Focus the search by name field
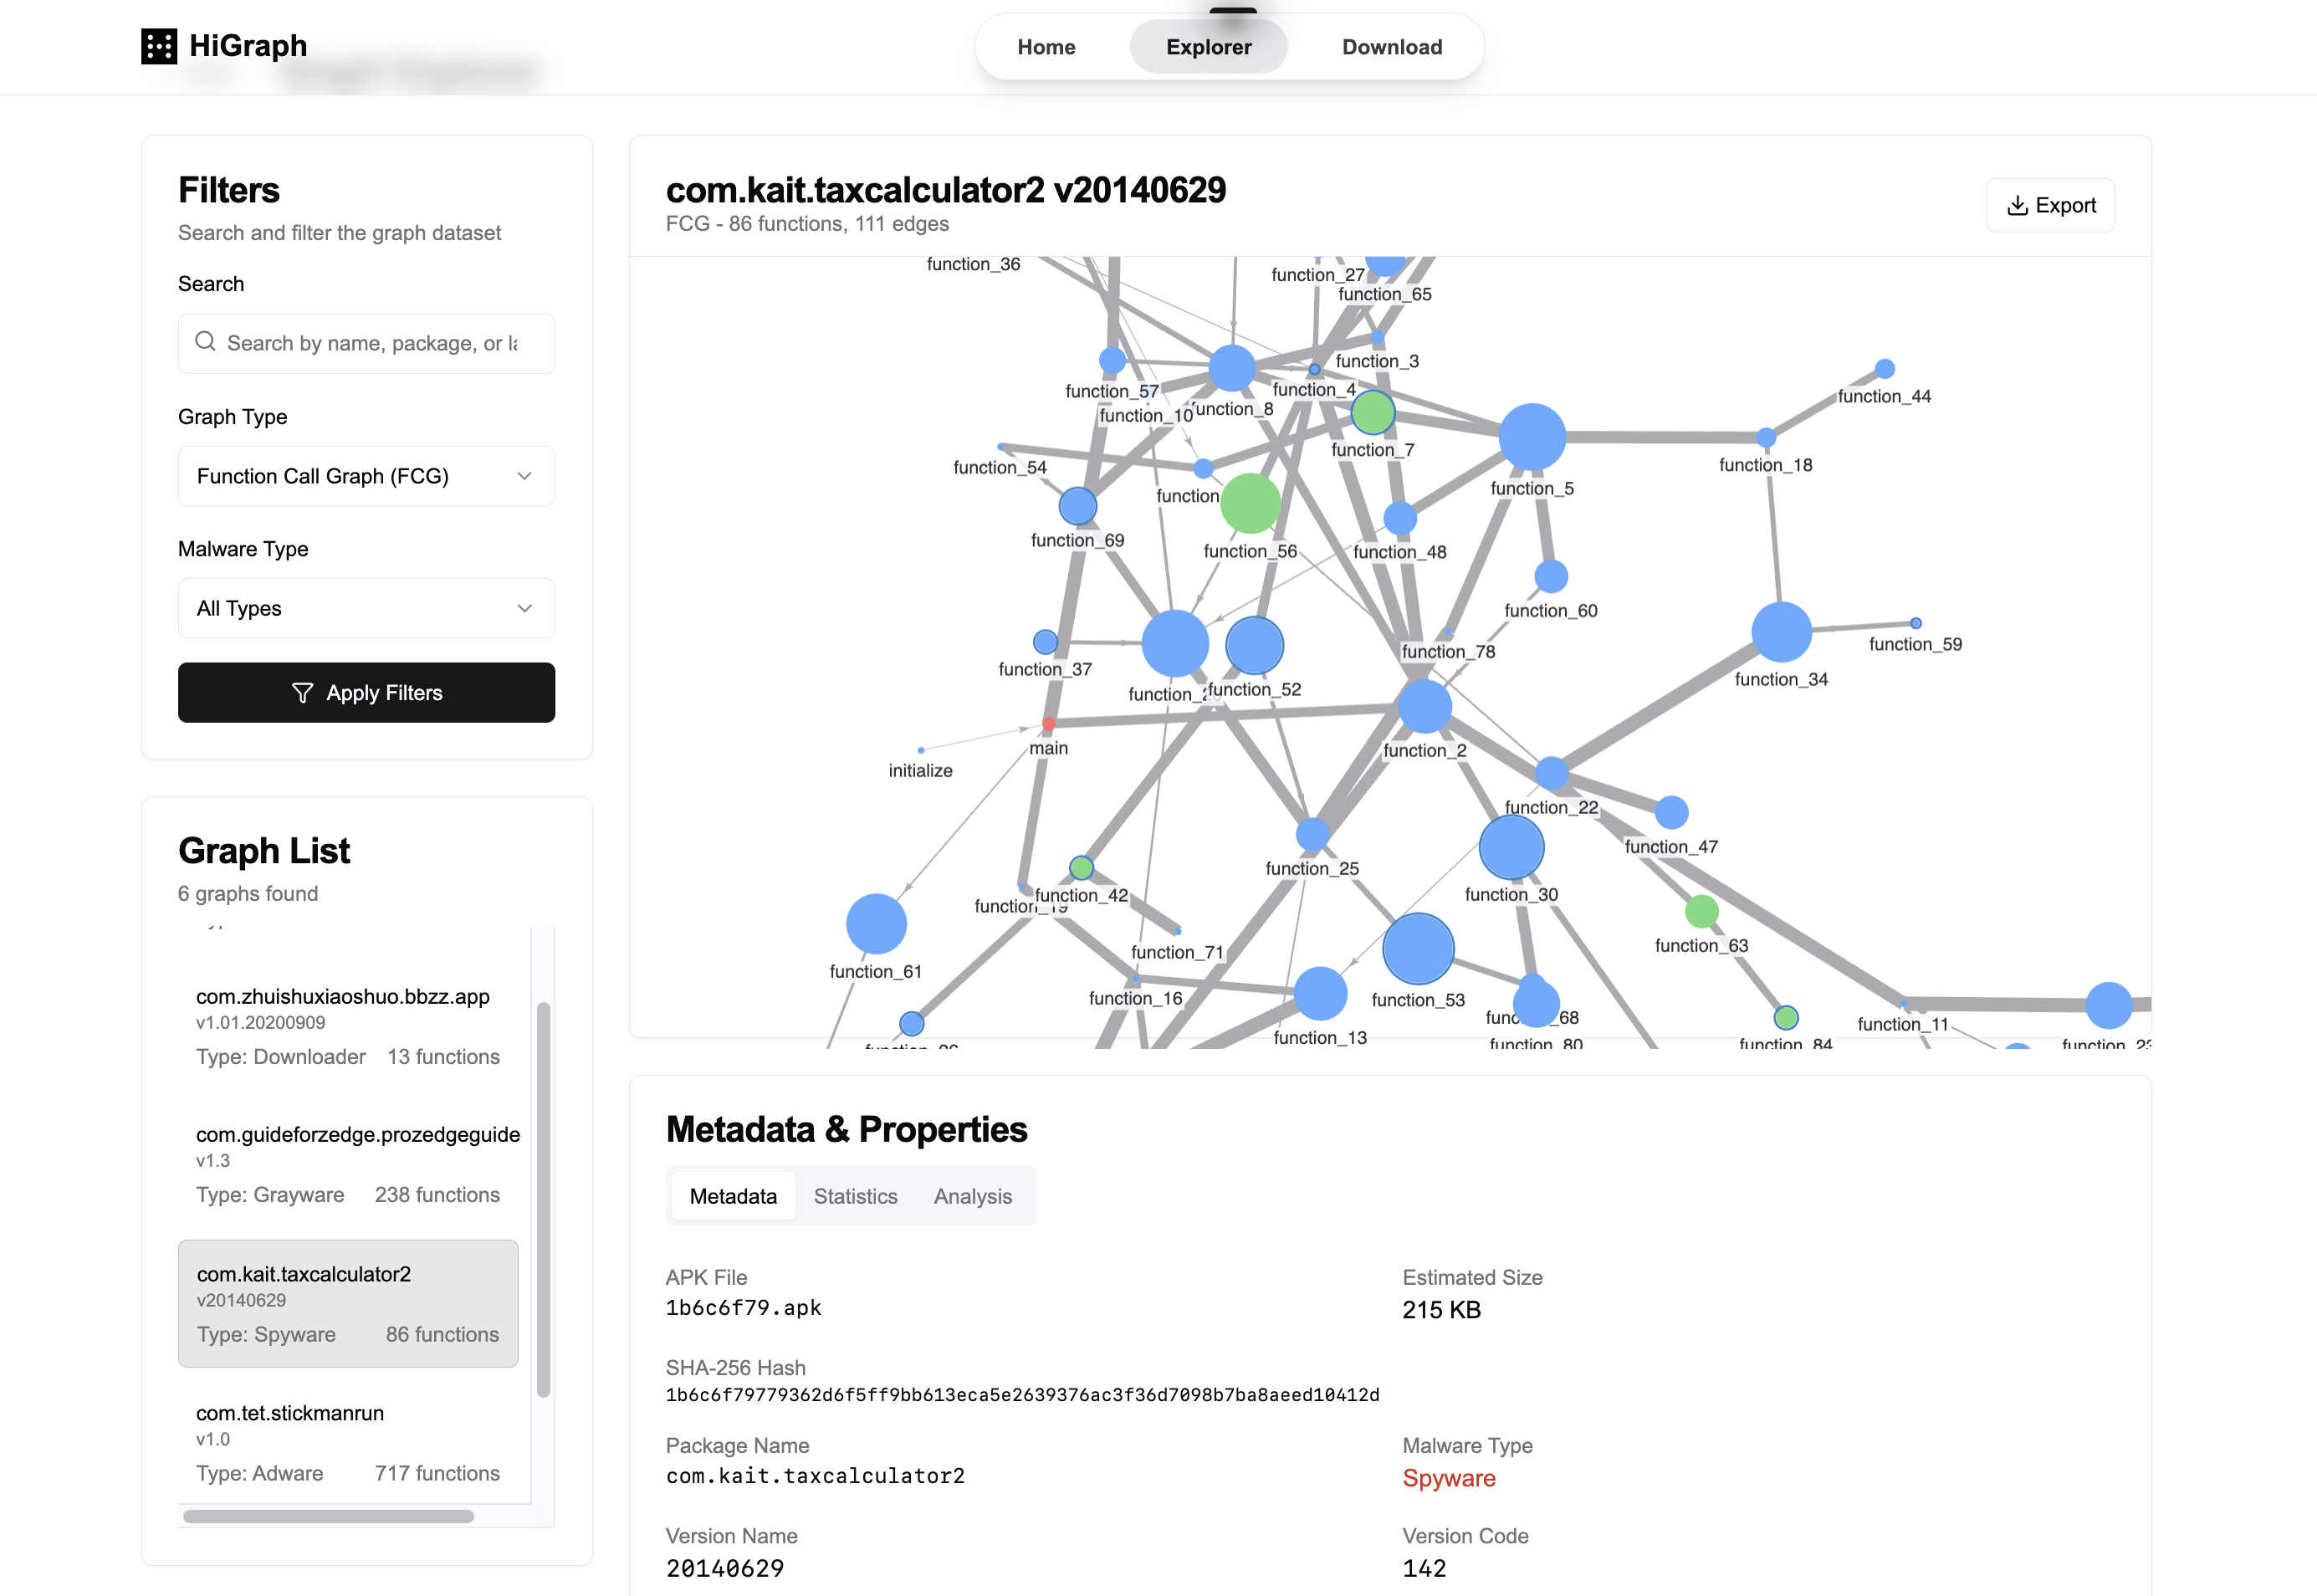 tap(380, 343)
